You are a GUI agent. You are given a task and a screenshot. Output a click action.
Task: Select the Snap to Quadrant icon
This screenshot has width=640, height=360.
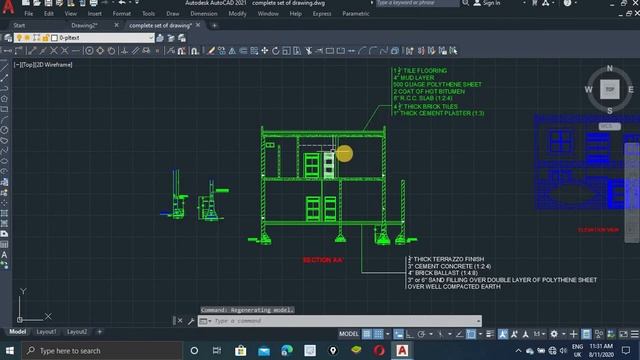click(100, 51)
